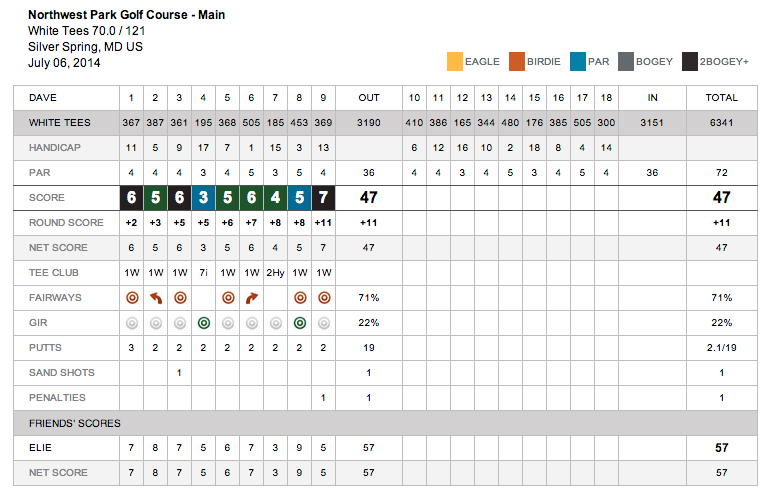This screenshot has height=491, width=771.
Task: Click the black 2BOGEY+ legend swatch
Action: pyautogui.click(x=690, y=62)
